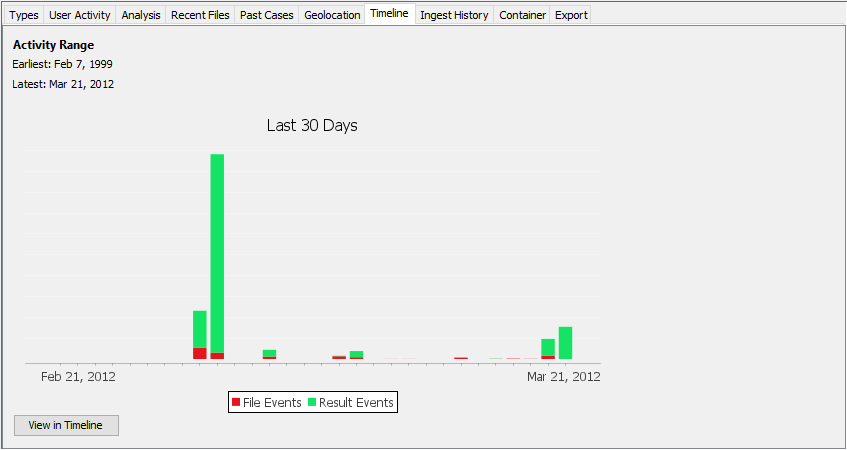Click the tallest green bar in the chart
The width and height of the screenshot is (847, 450).
217,250
